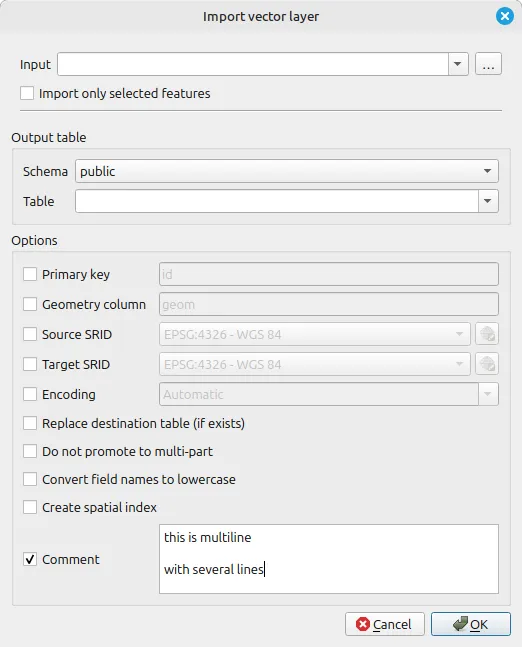Viewport: 522px width, 647px height.
Task: Uncheck the Comment checkbox
Action: pyautogui.click(x=30, y=559)
